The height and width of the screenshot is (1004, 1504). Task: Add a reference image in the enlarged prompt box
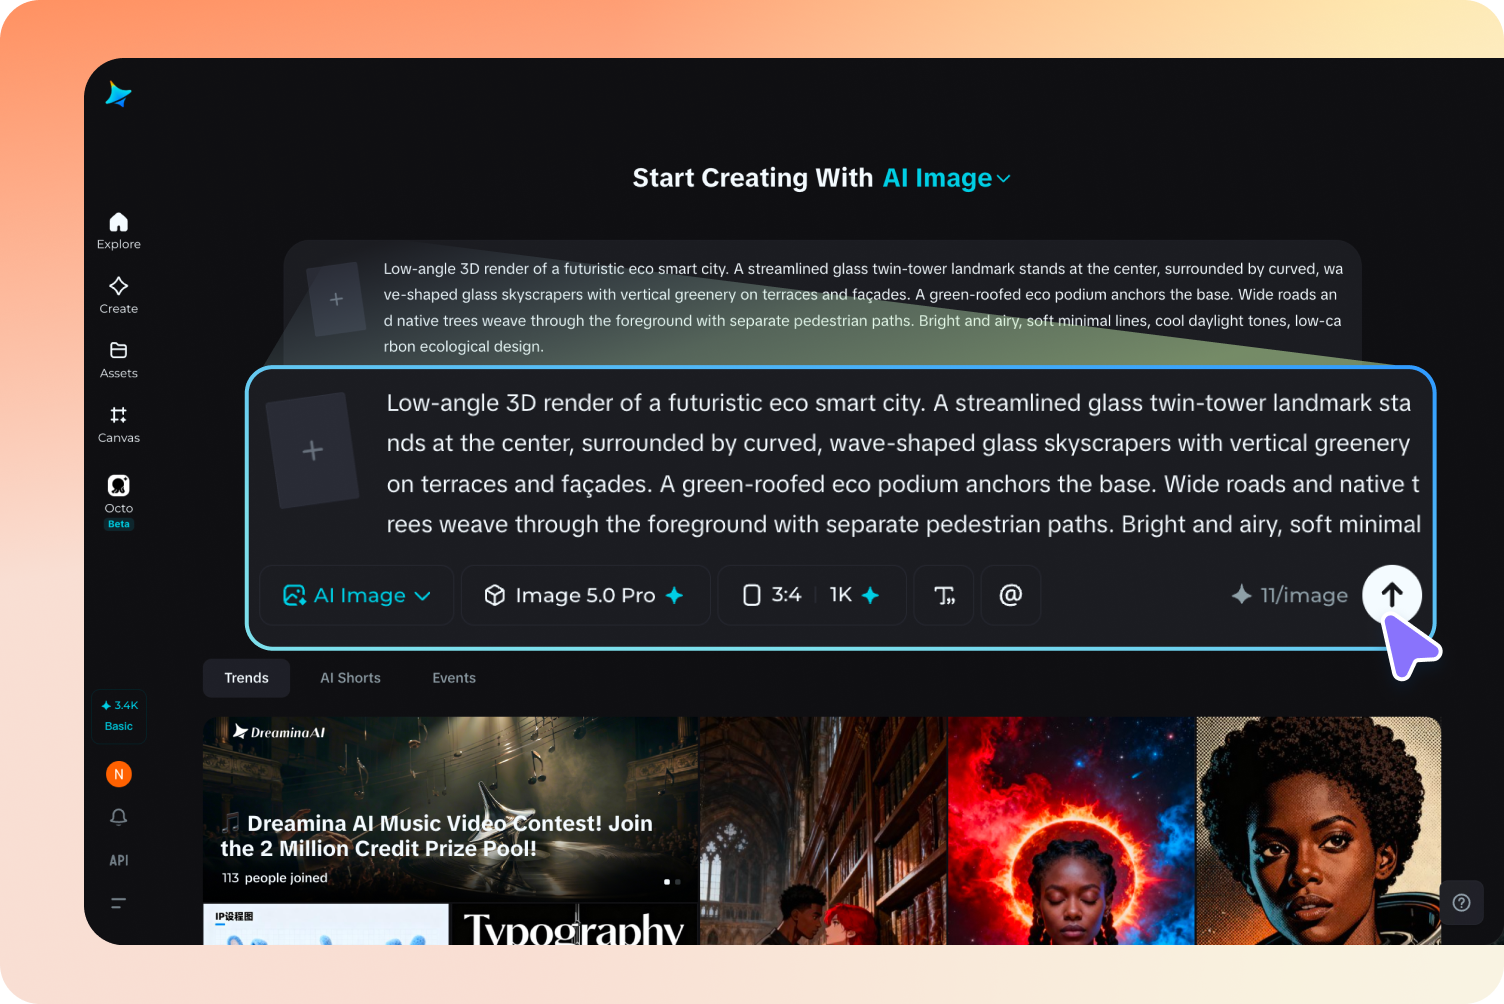tap(313, 450)
